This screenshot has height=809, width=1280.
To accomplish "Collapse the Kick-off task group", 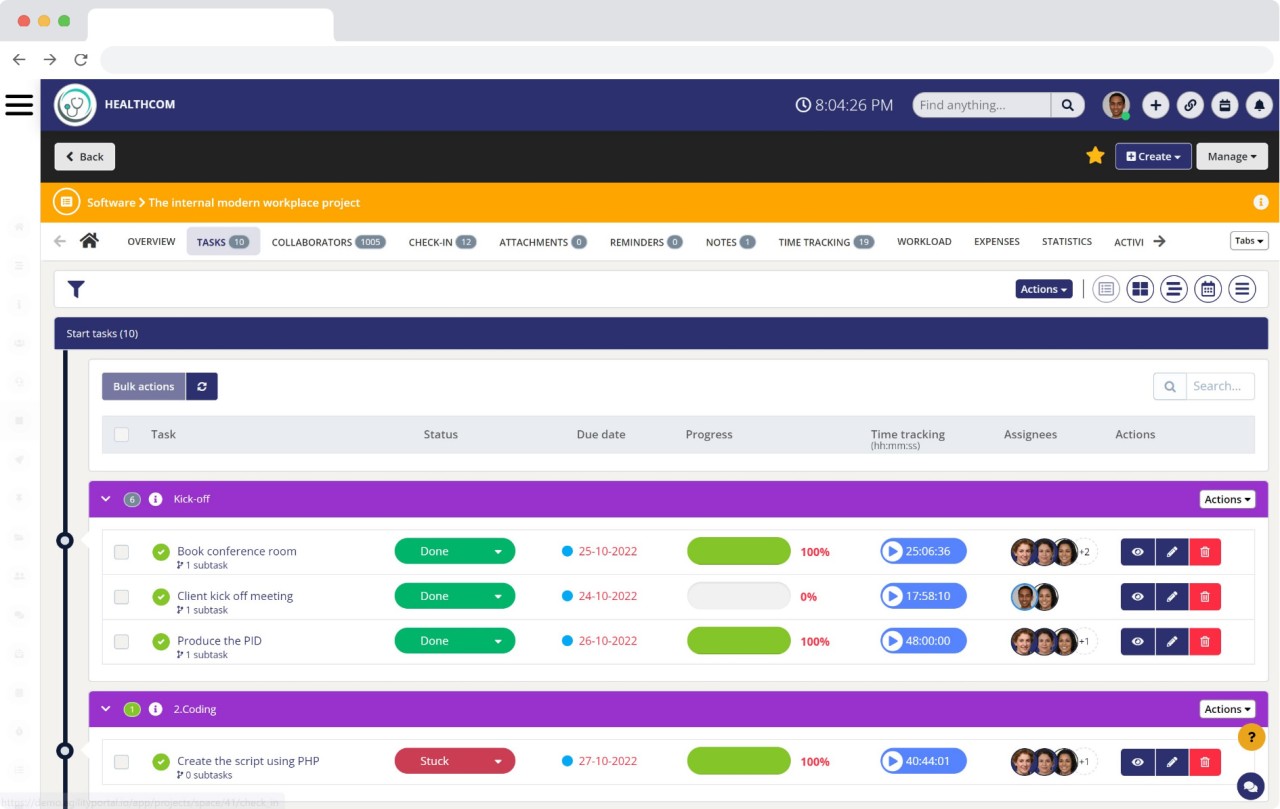I will pyautogui.click(x=105, y=498).
